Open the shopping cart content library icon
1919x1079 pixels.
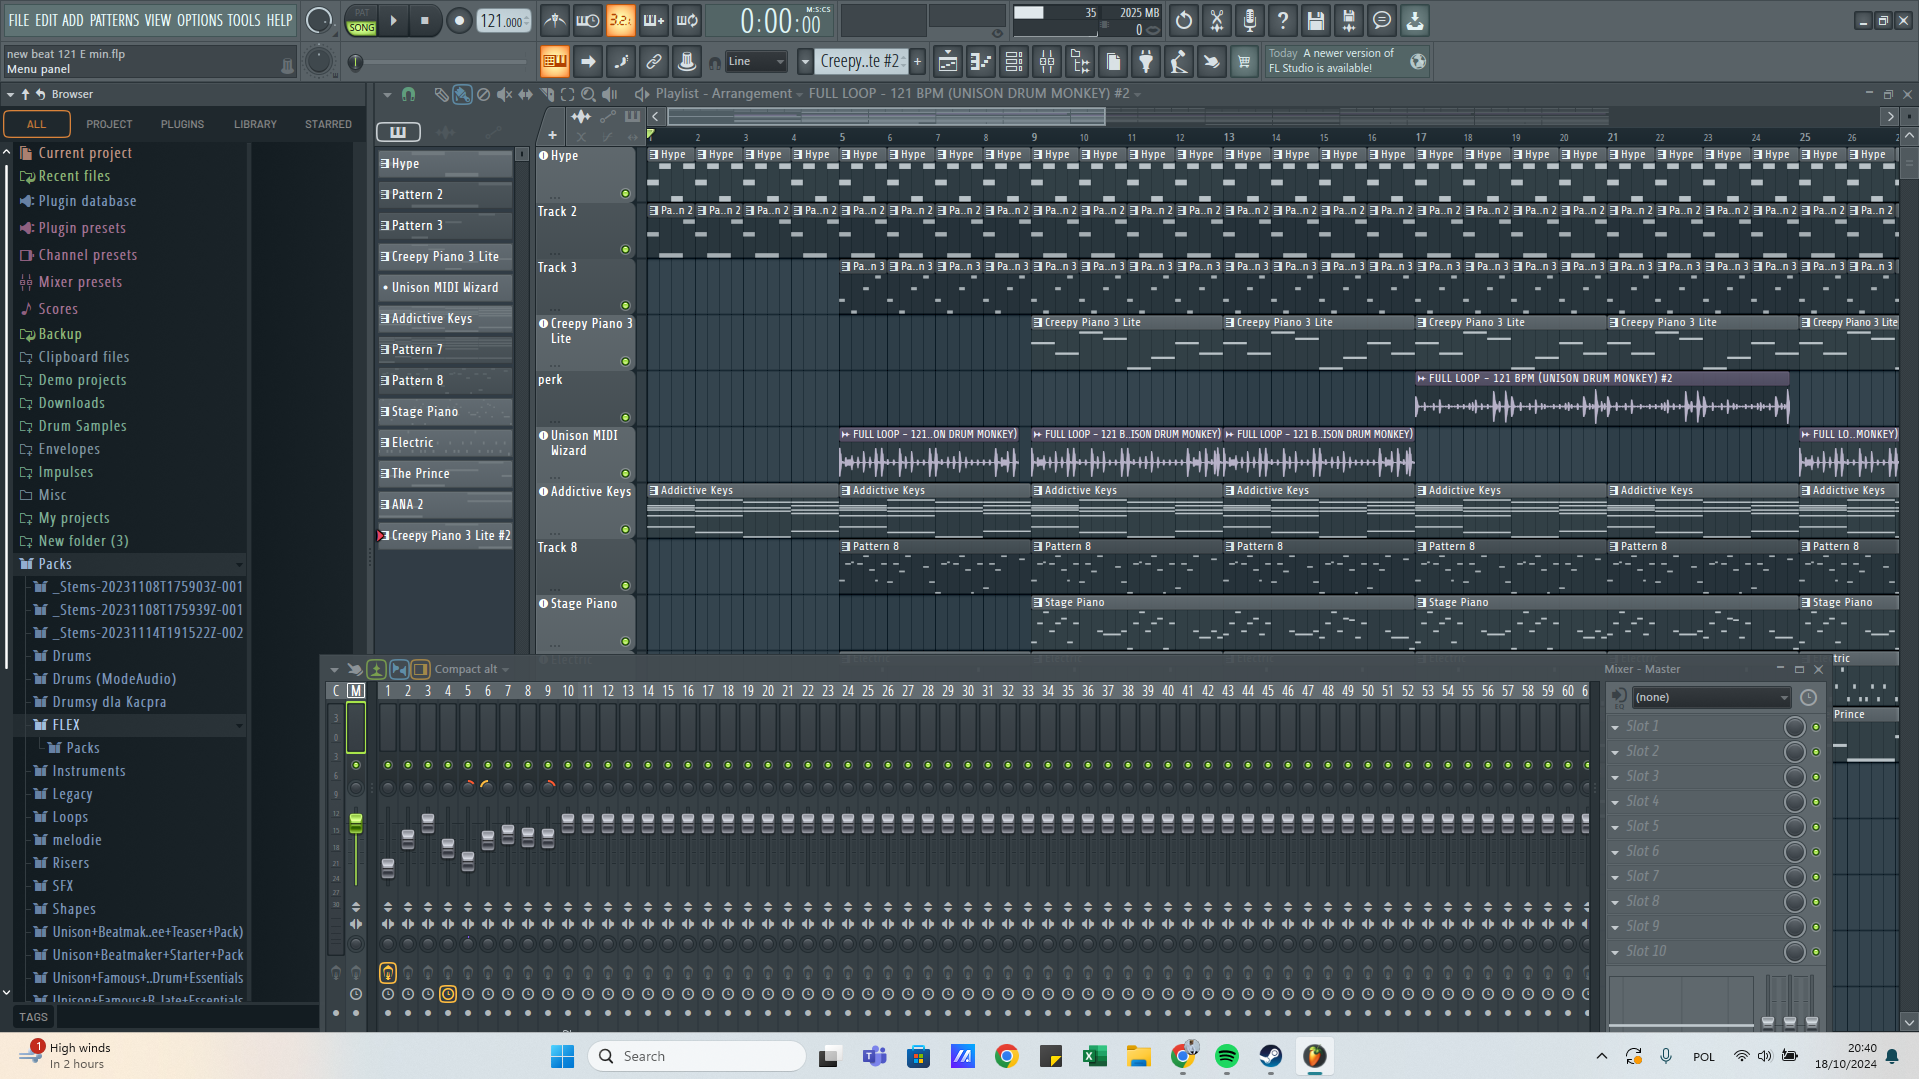[1244, 62]
